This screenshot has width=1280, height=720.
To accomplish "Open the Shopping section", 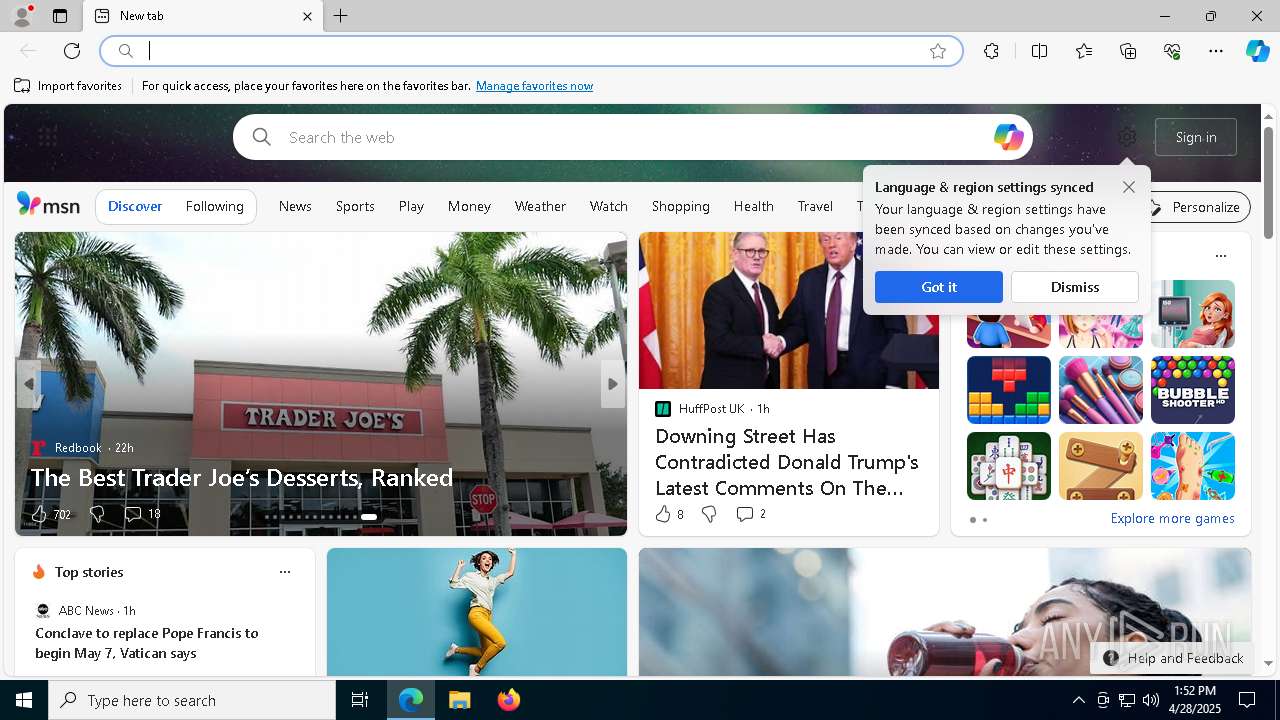I will [x=681, y=206].
